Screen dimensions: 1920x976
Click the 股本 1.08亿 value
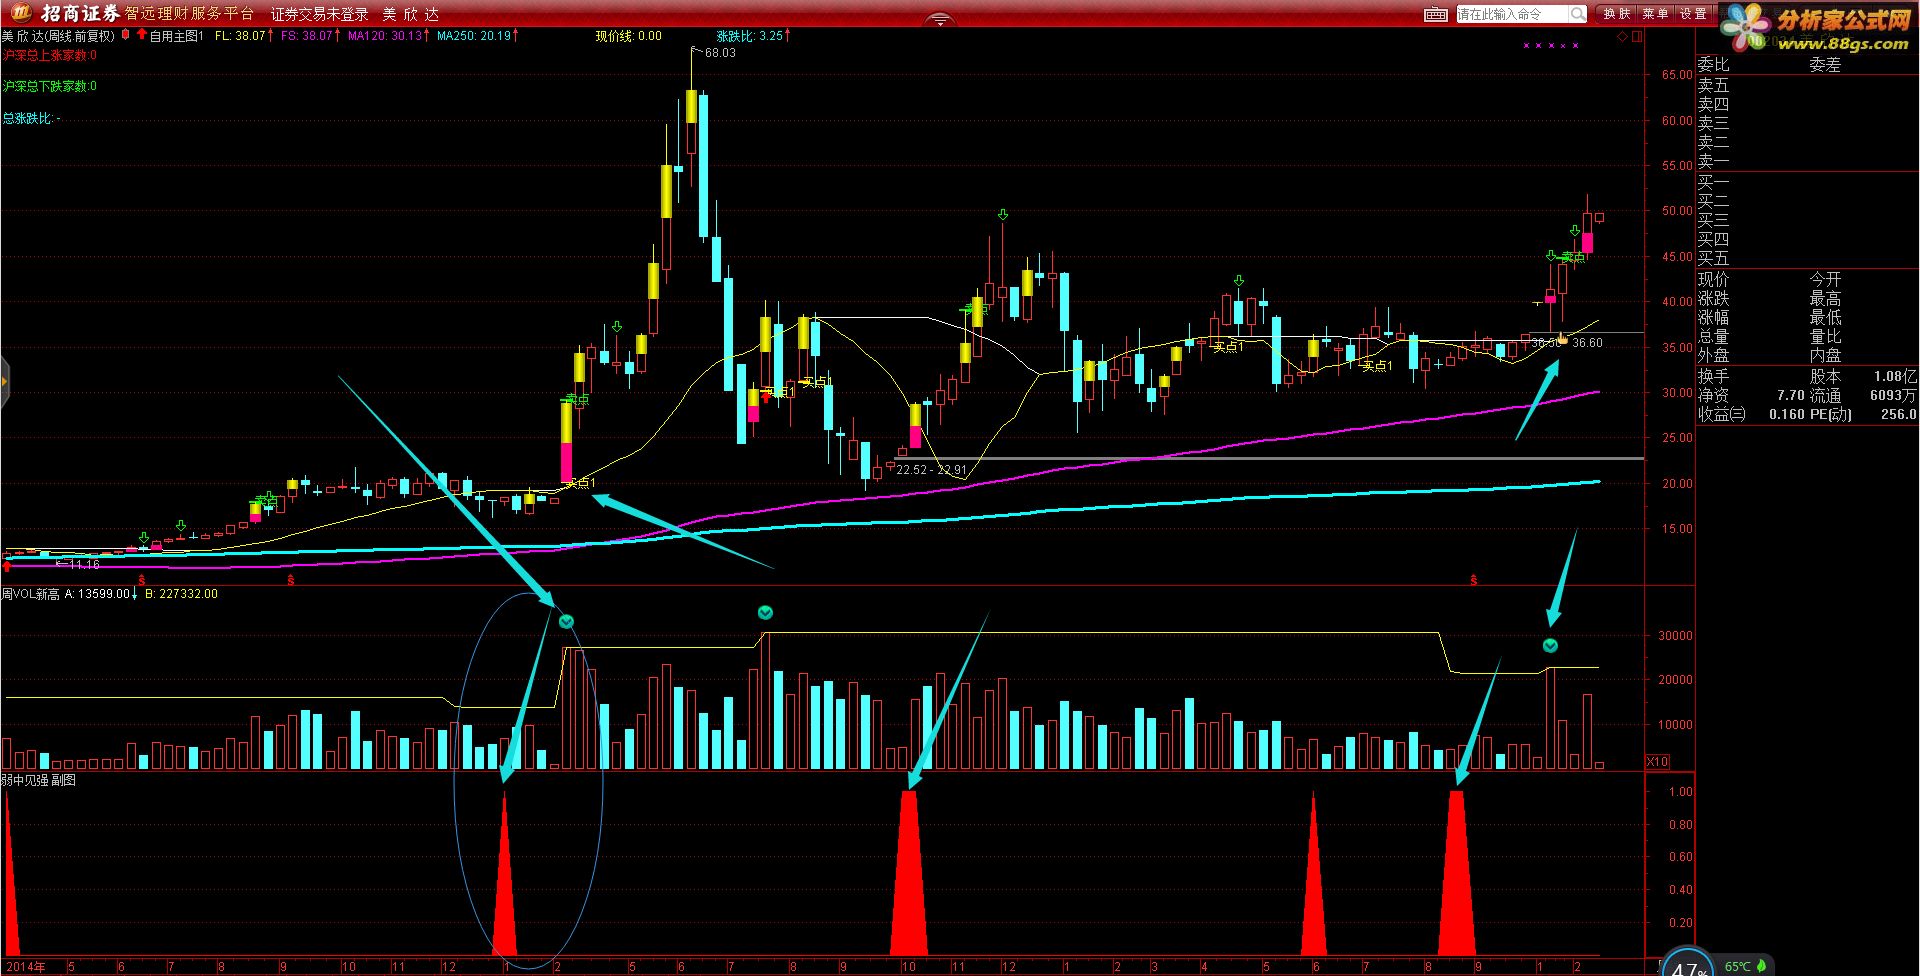pyautogui.click(x=1863, y=376)
